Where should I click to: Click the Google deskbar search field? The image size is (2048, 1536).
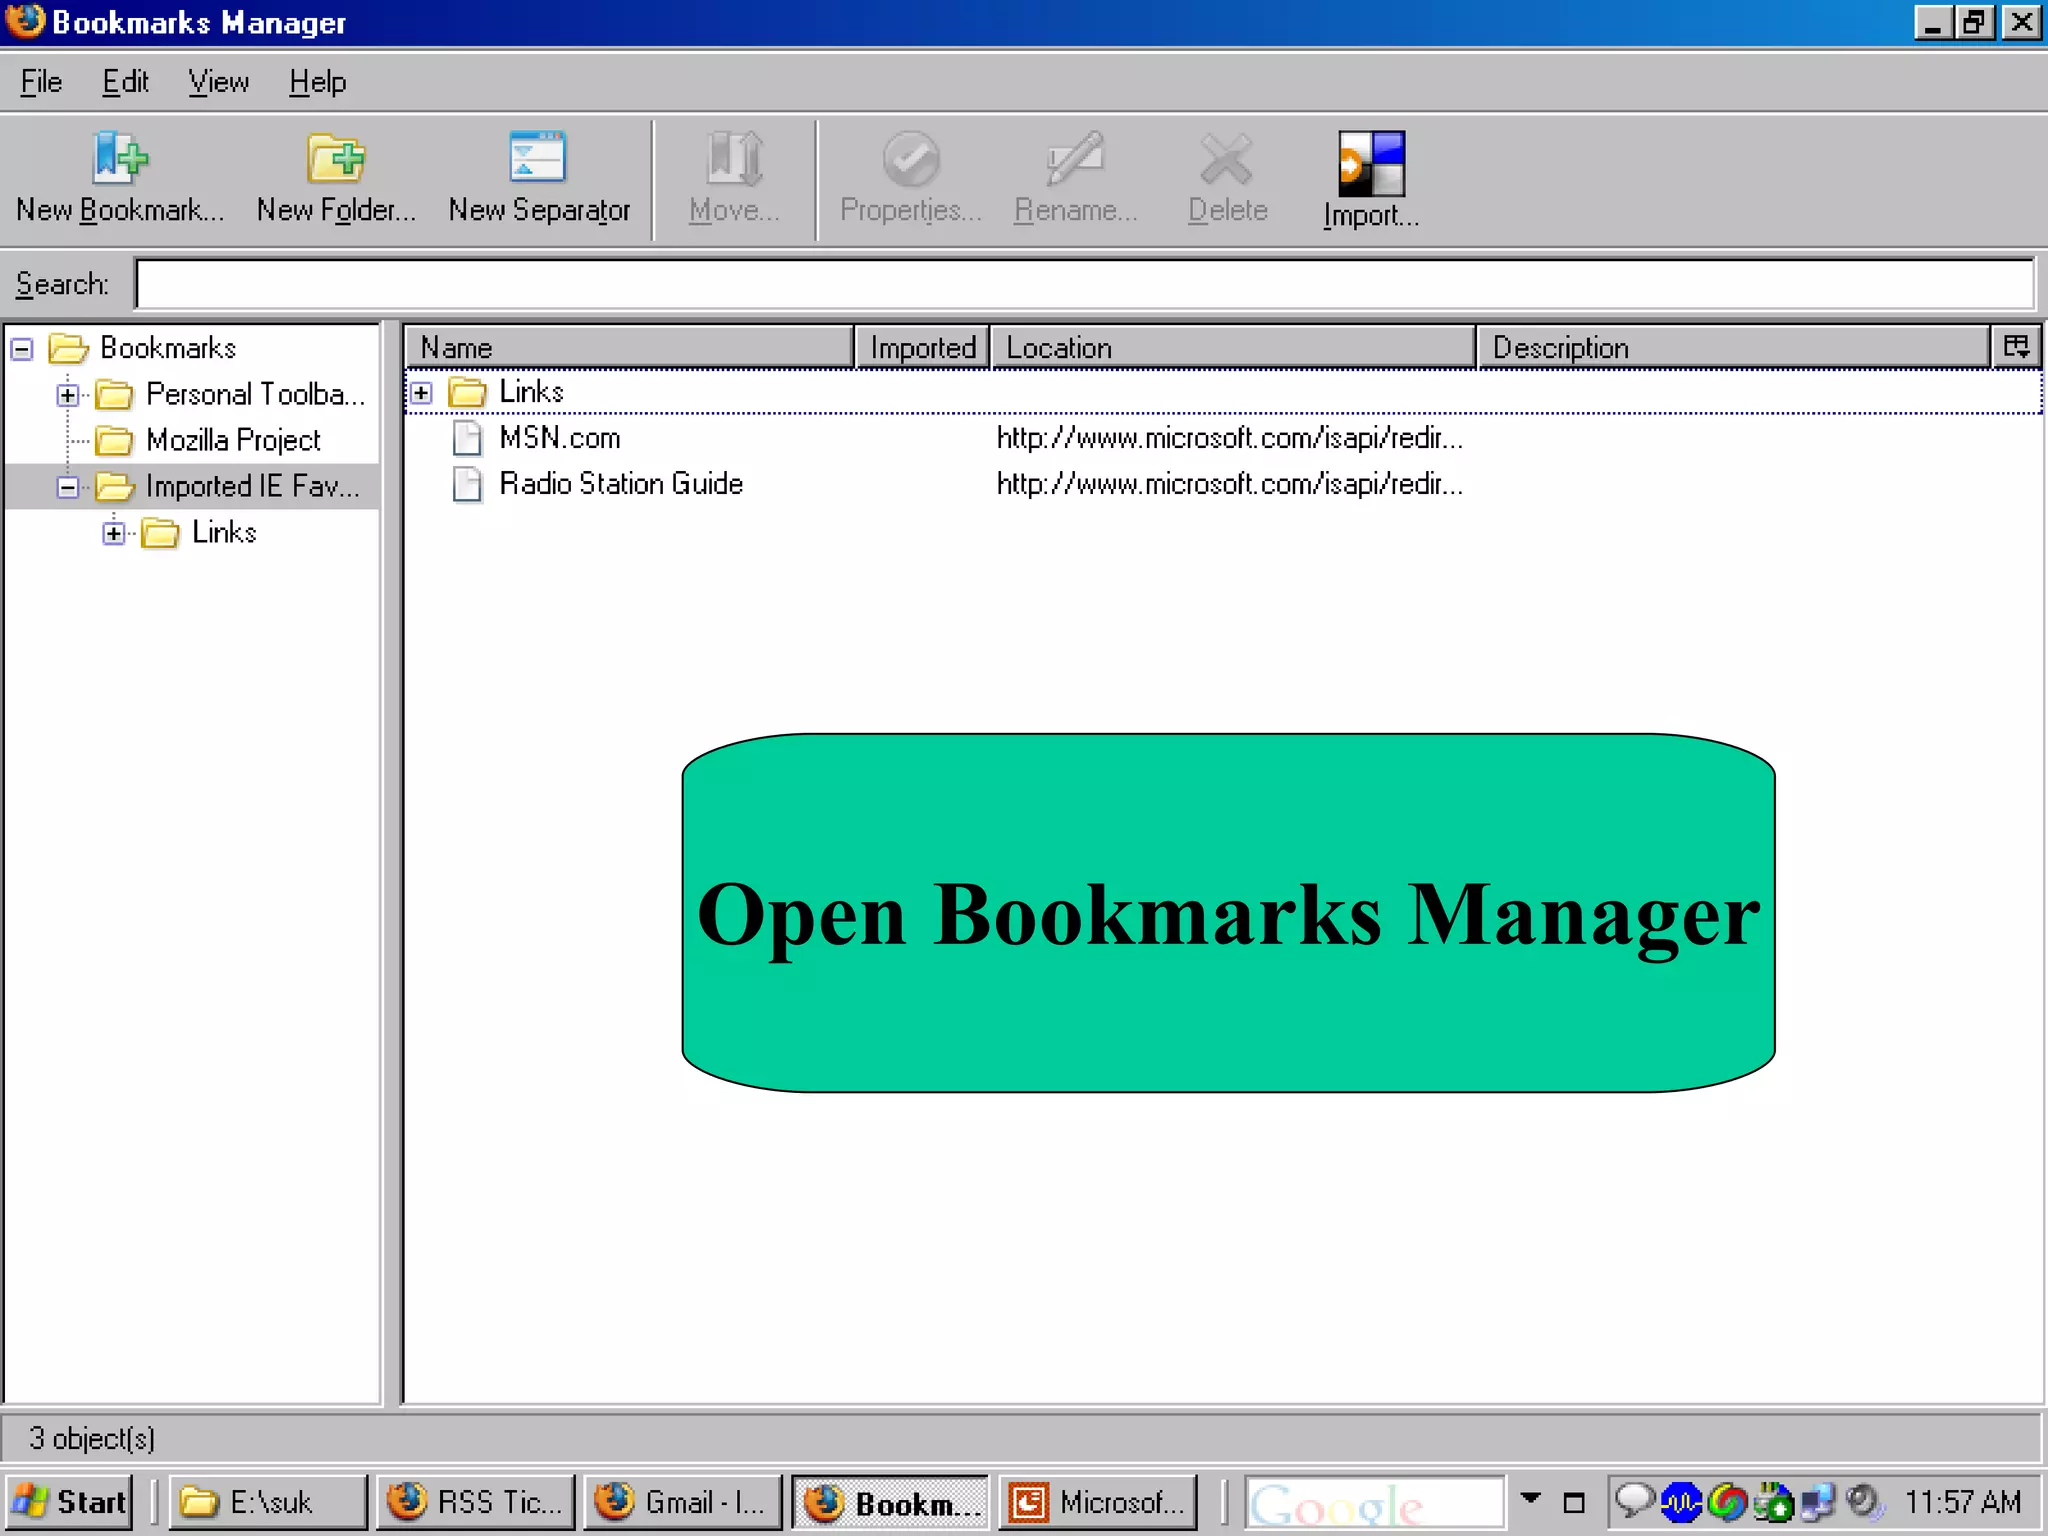(x=1374, y=1502)
